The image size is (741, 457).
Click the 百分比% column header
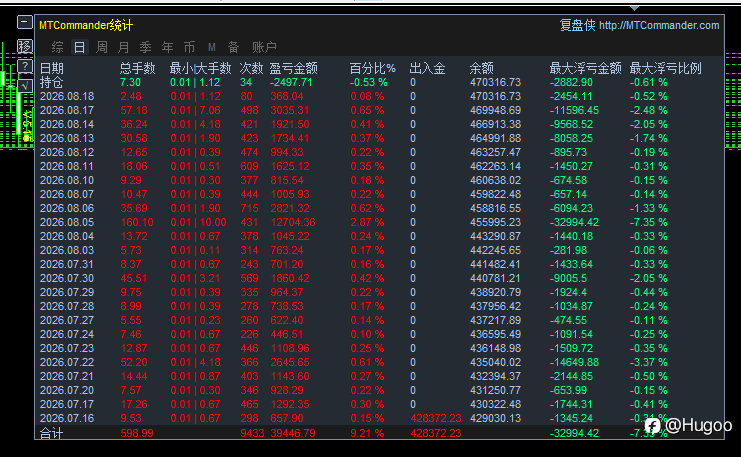point(372,68)
